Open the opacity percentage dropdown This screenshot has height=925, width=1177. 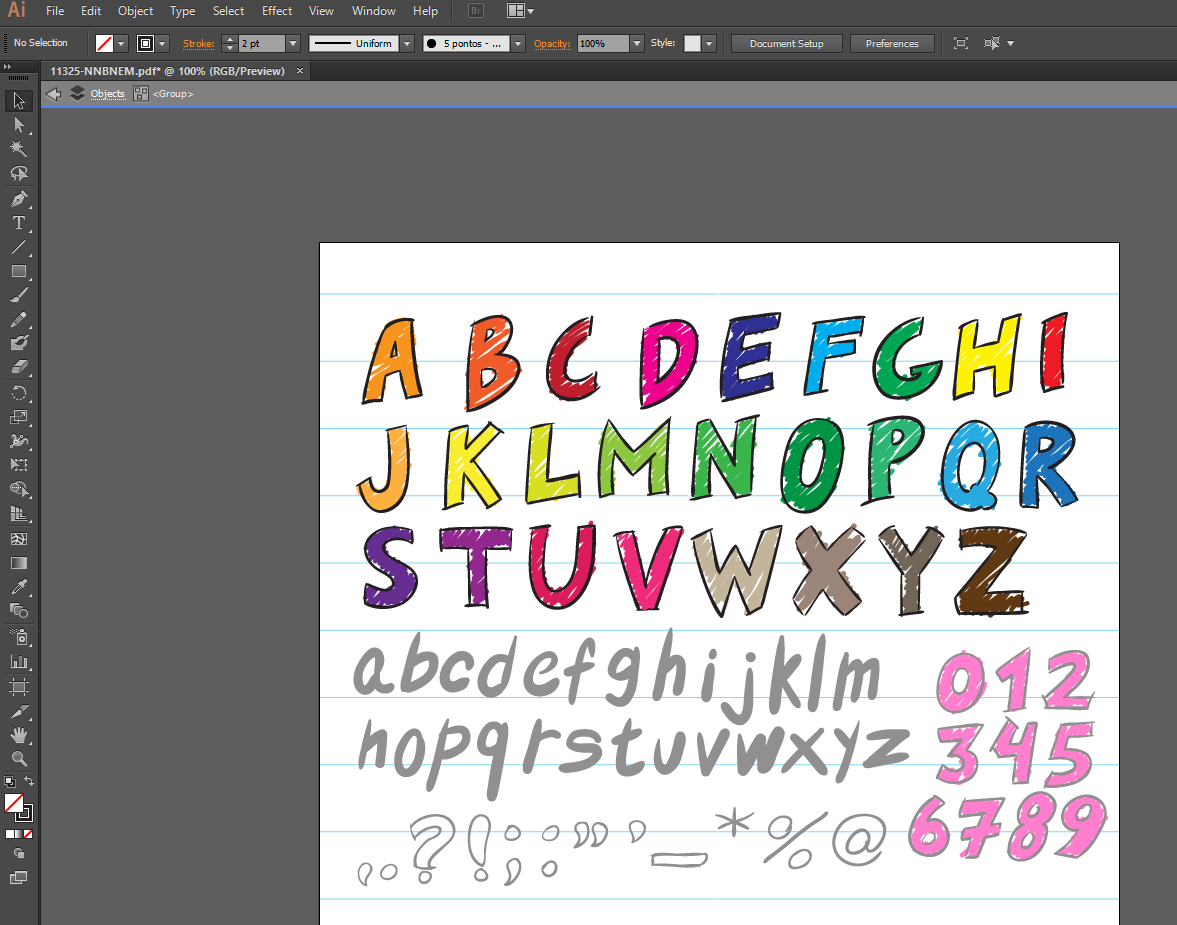point(636,44)
